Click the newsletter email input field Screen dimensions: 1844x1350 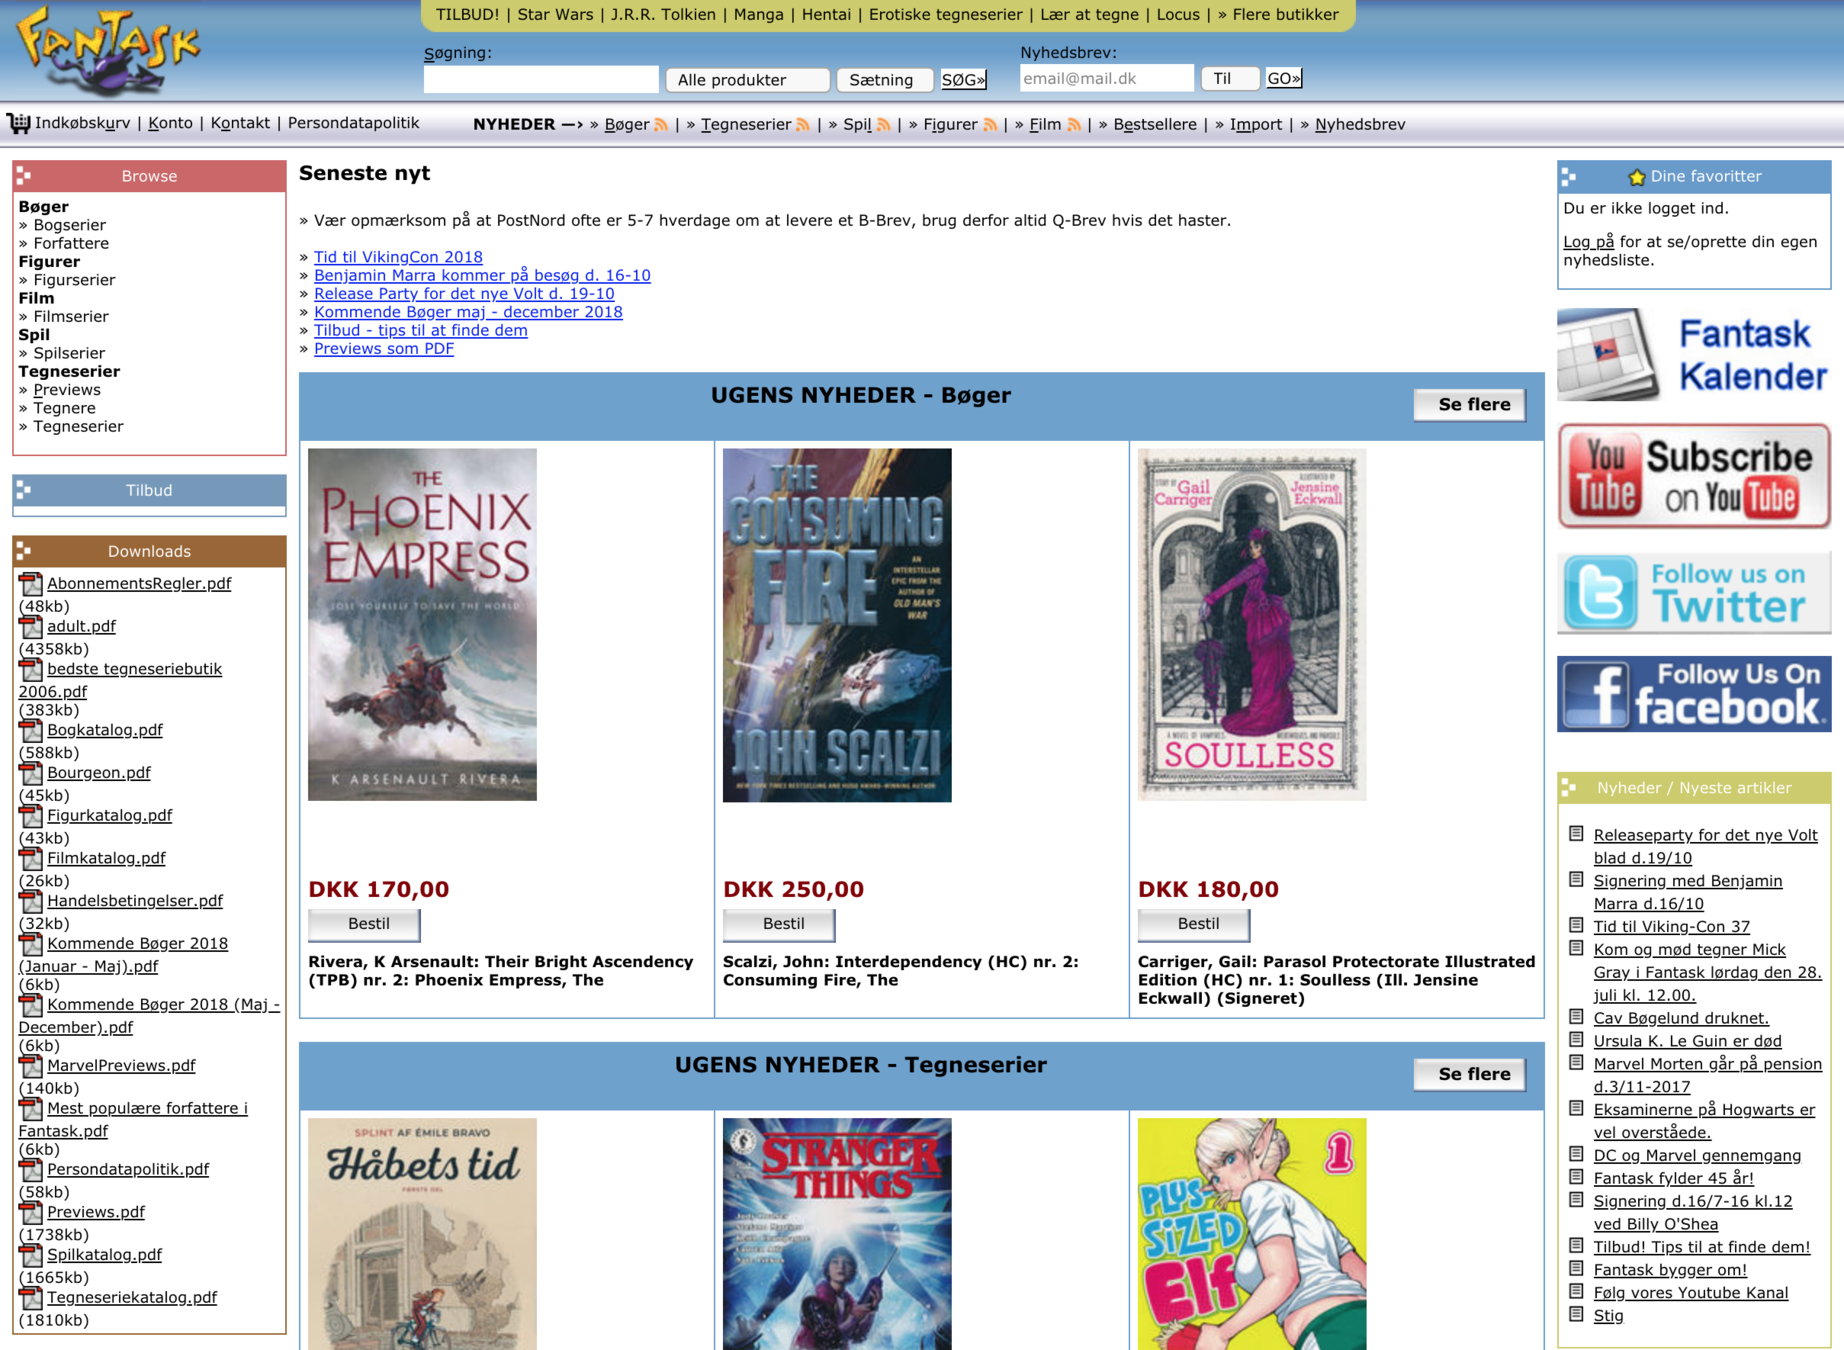(1106, 78)
